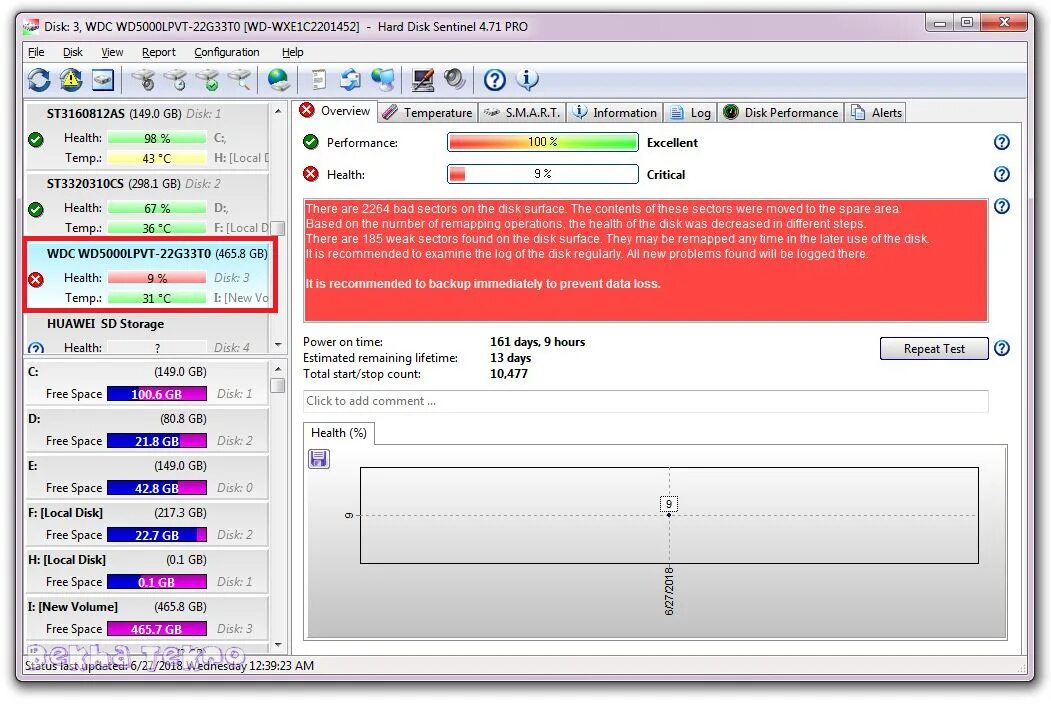Viewport: 1051px width, 711px height.
Task: Click the 10,477 start/stop count value
Action: [x=508, y=374]
